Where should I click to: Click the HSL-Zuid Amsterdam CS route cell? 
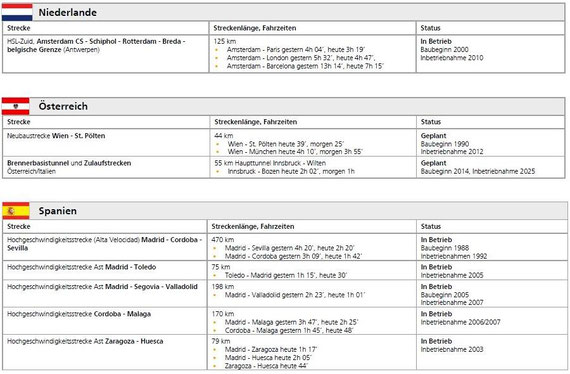click(106, 54)
